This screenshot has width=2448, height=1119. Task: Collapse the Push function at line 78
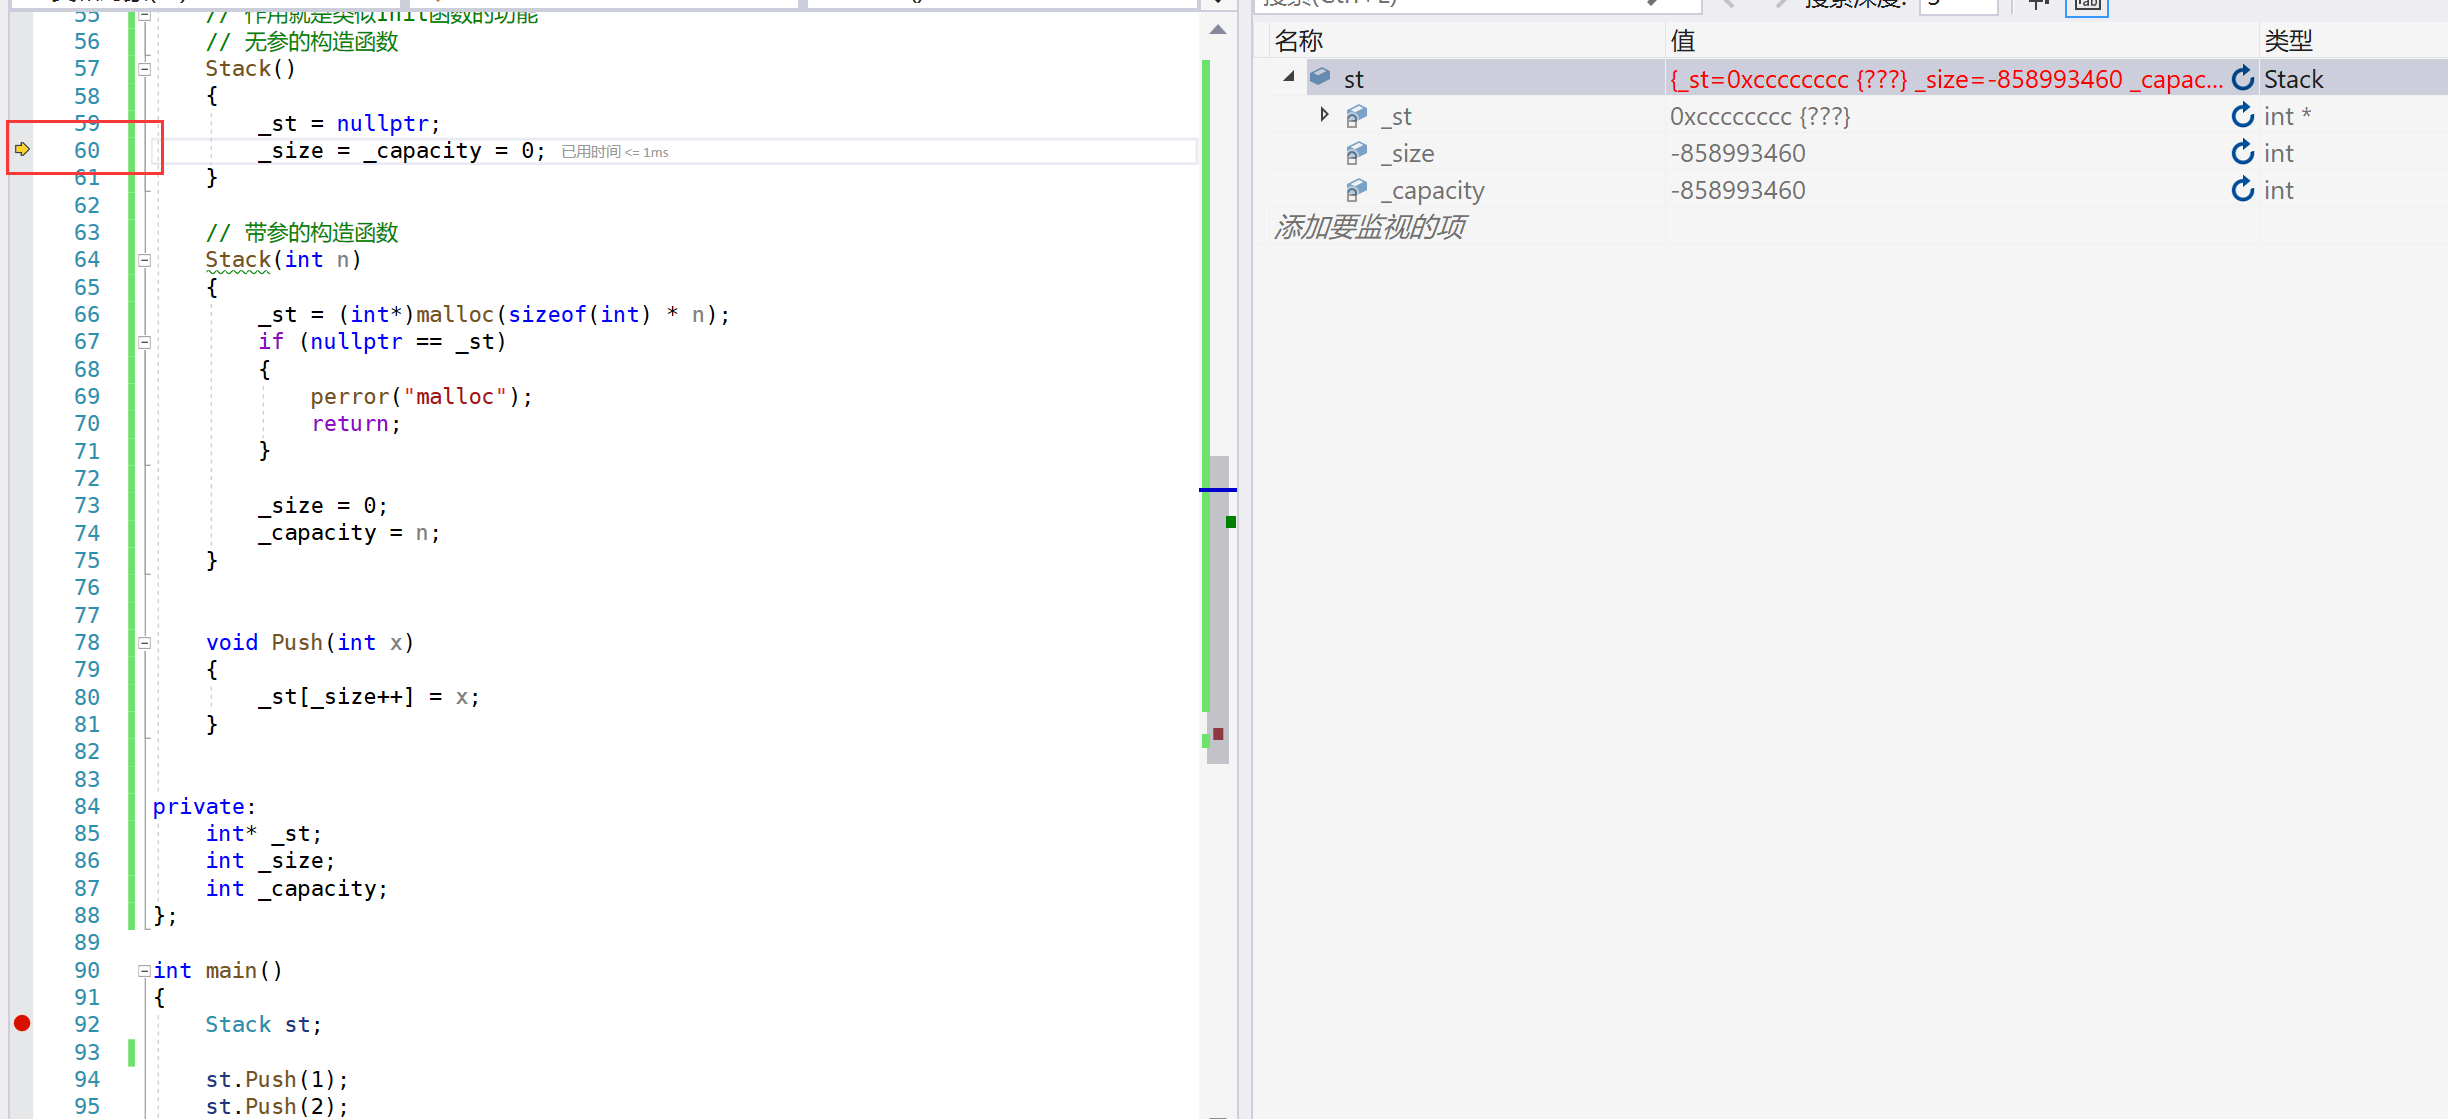click(144, 643)
